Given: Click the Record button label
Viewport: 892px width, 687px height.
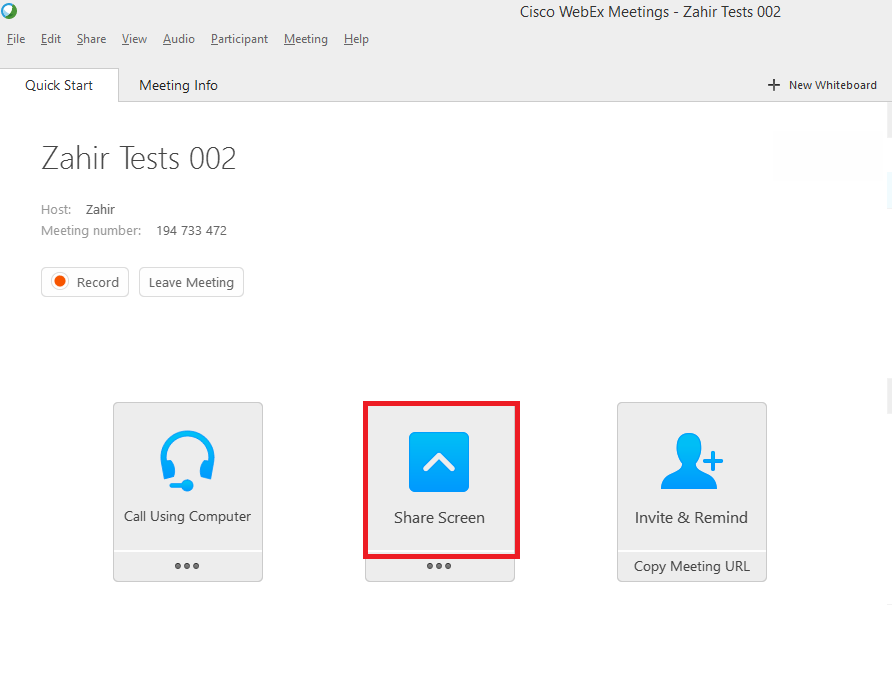Looking at the screenshot, I should 98,282.
